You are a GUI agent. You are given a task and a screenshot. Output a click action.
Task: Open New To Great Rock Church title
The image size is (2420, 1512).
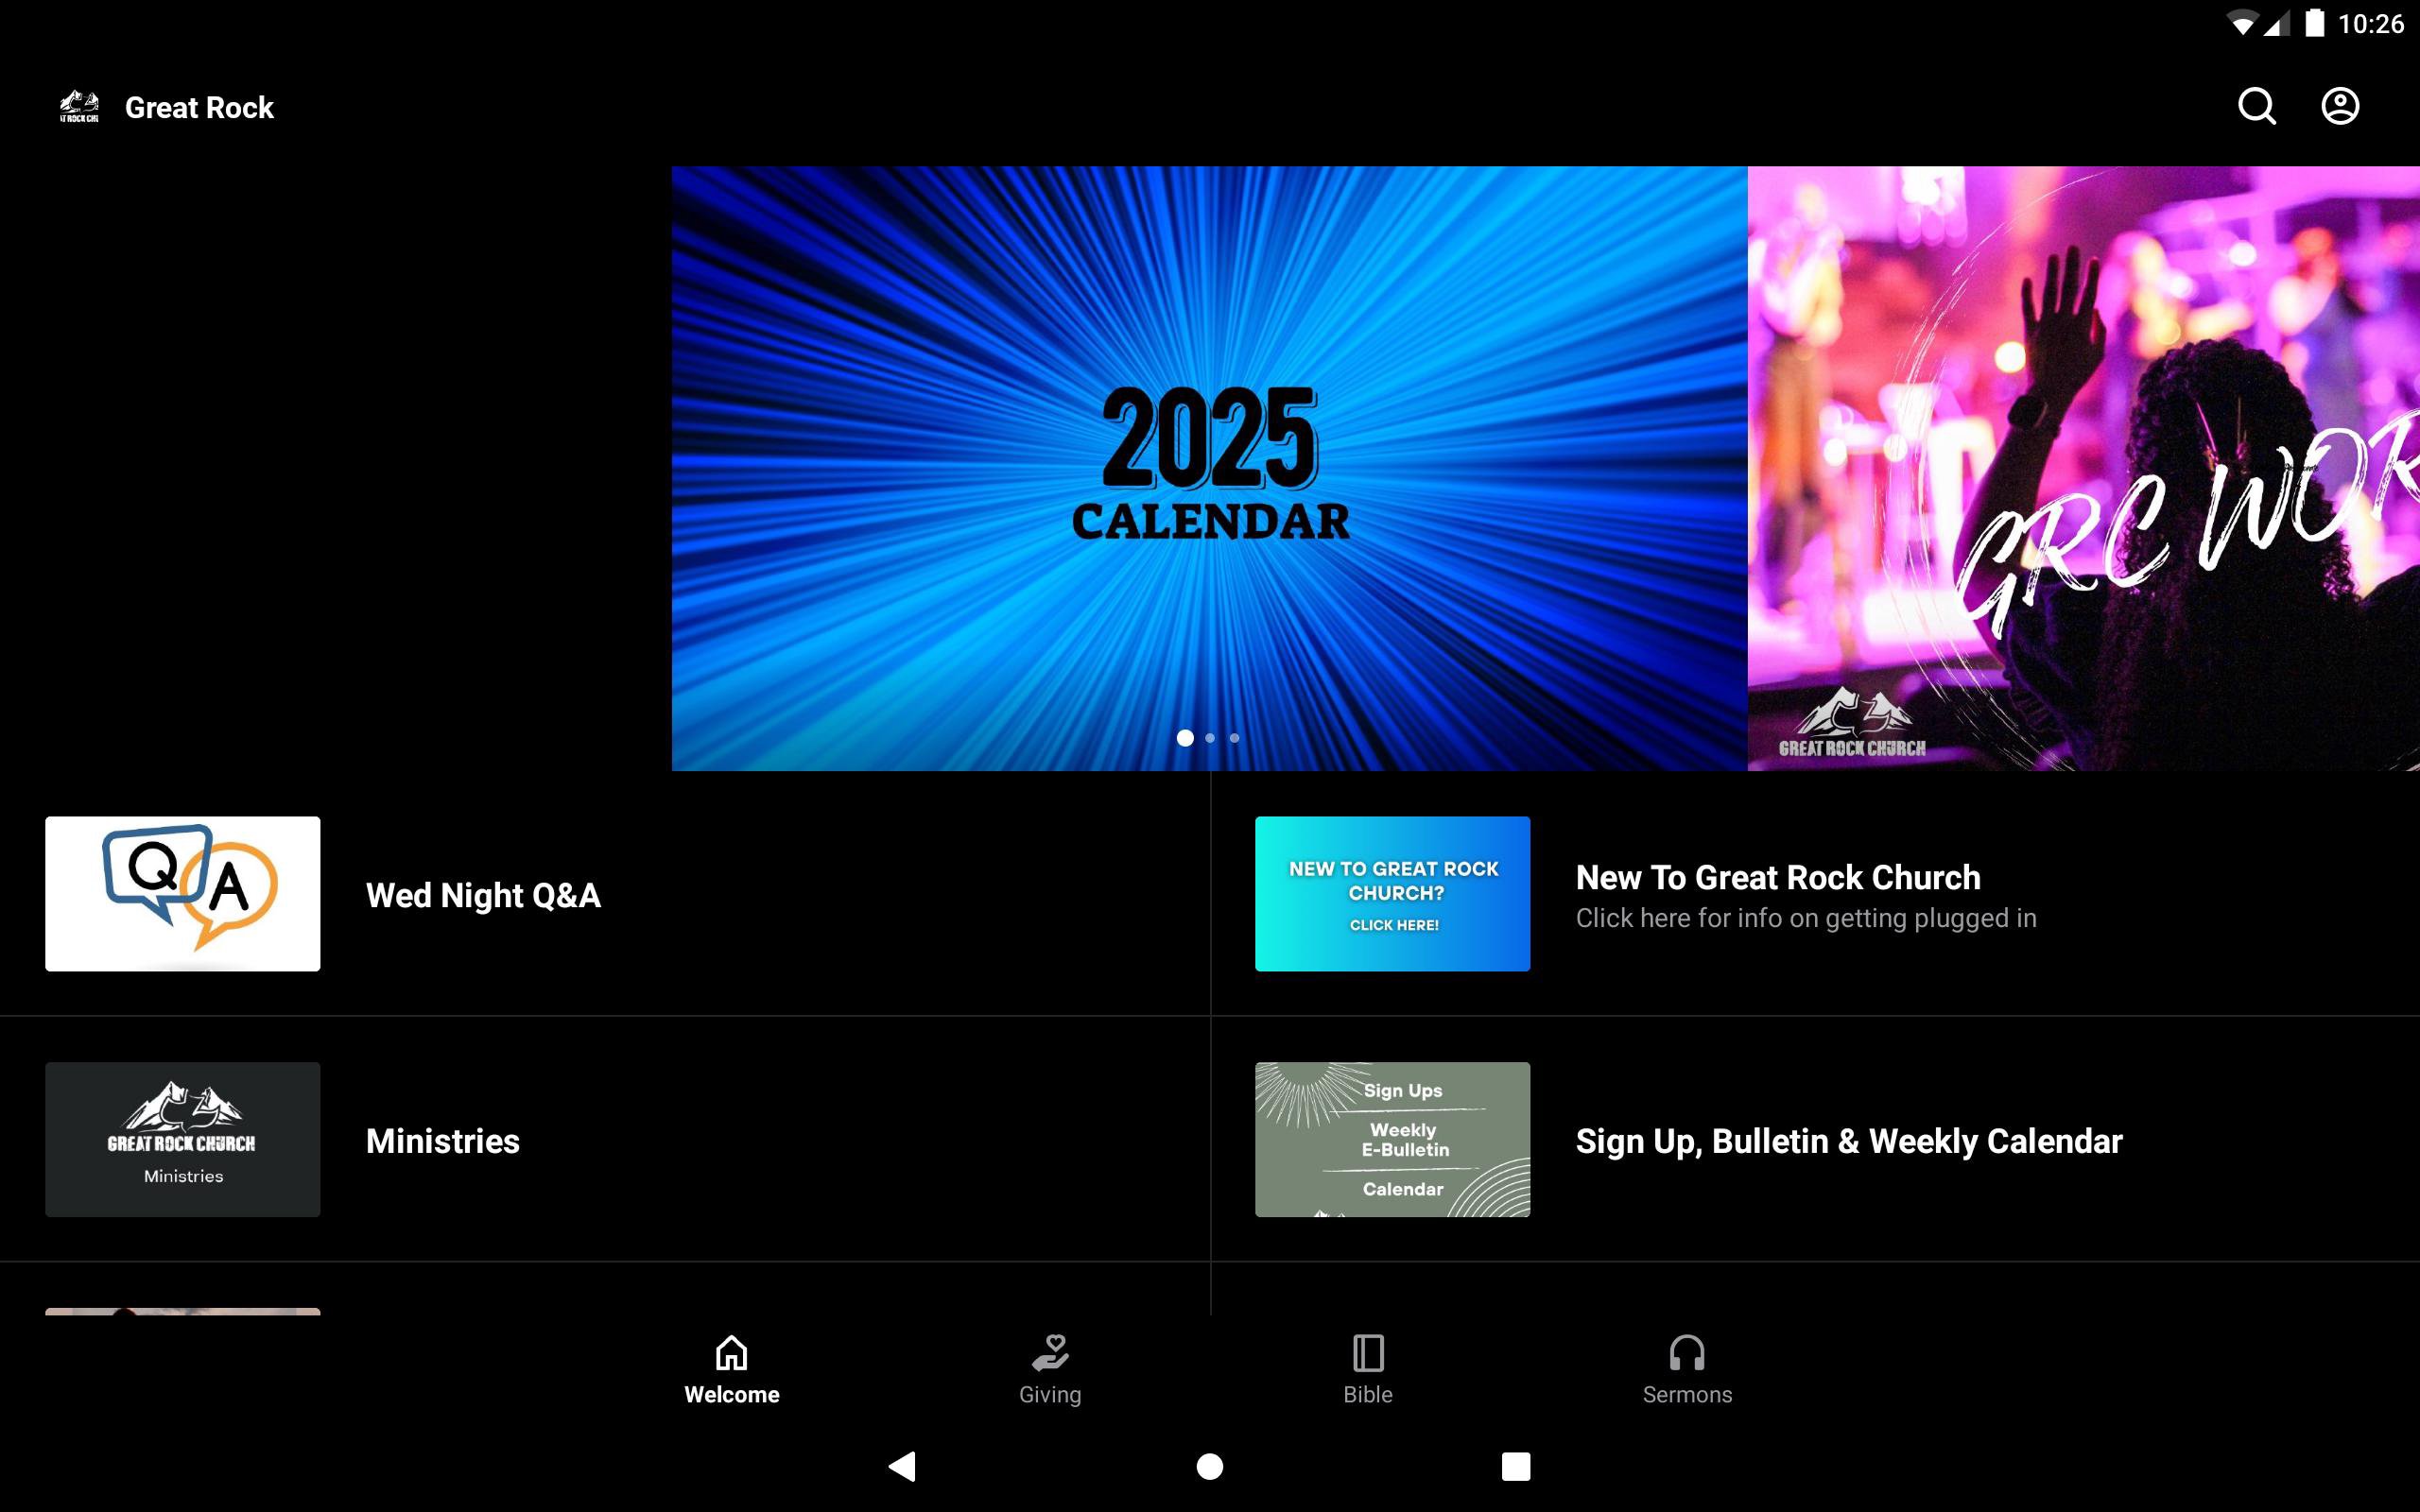[1777, 877]
